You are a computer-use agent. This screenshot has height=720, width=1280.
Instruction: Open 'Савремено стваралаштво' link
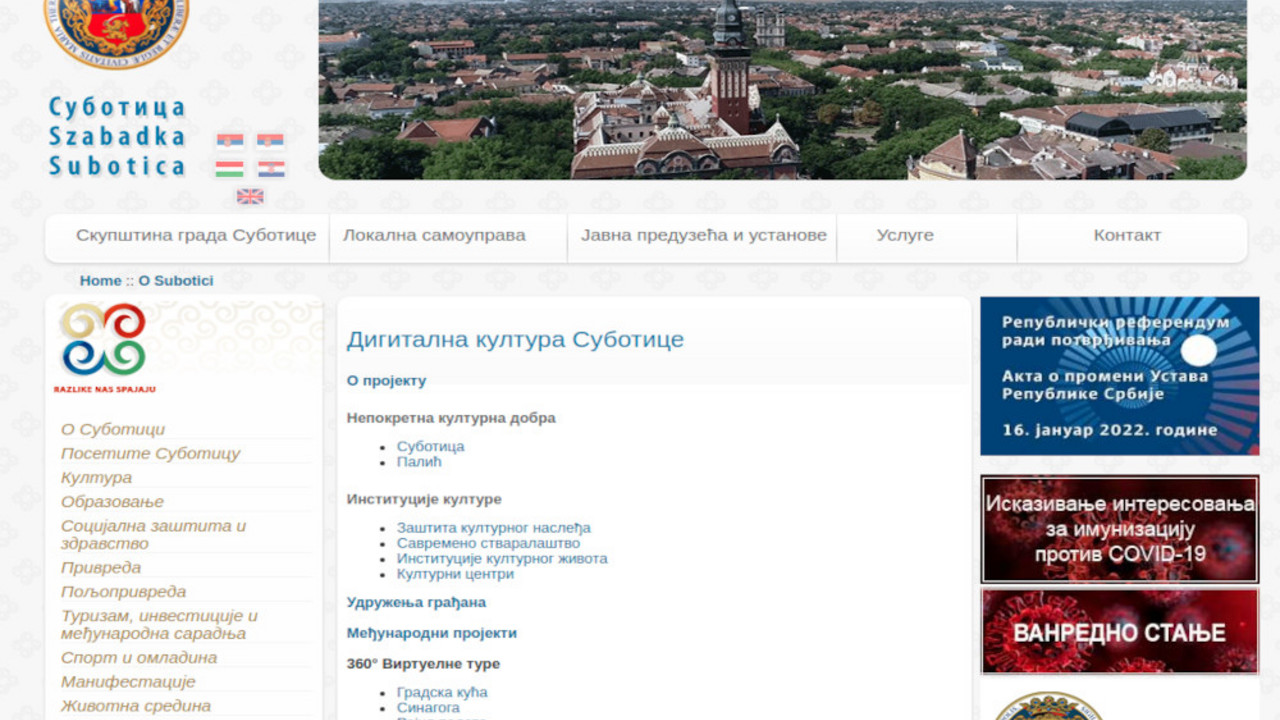pos(488,543)
